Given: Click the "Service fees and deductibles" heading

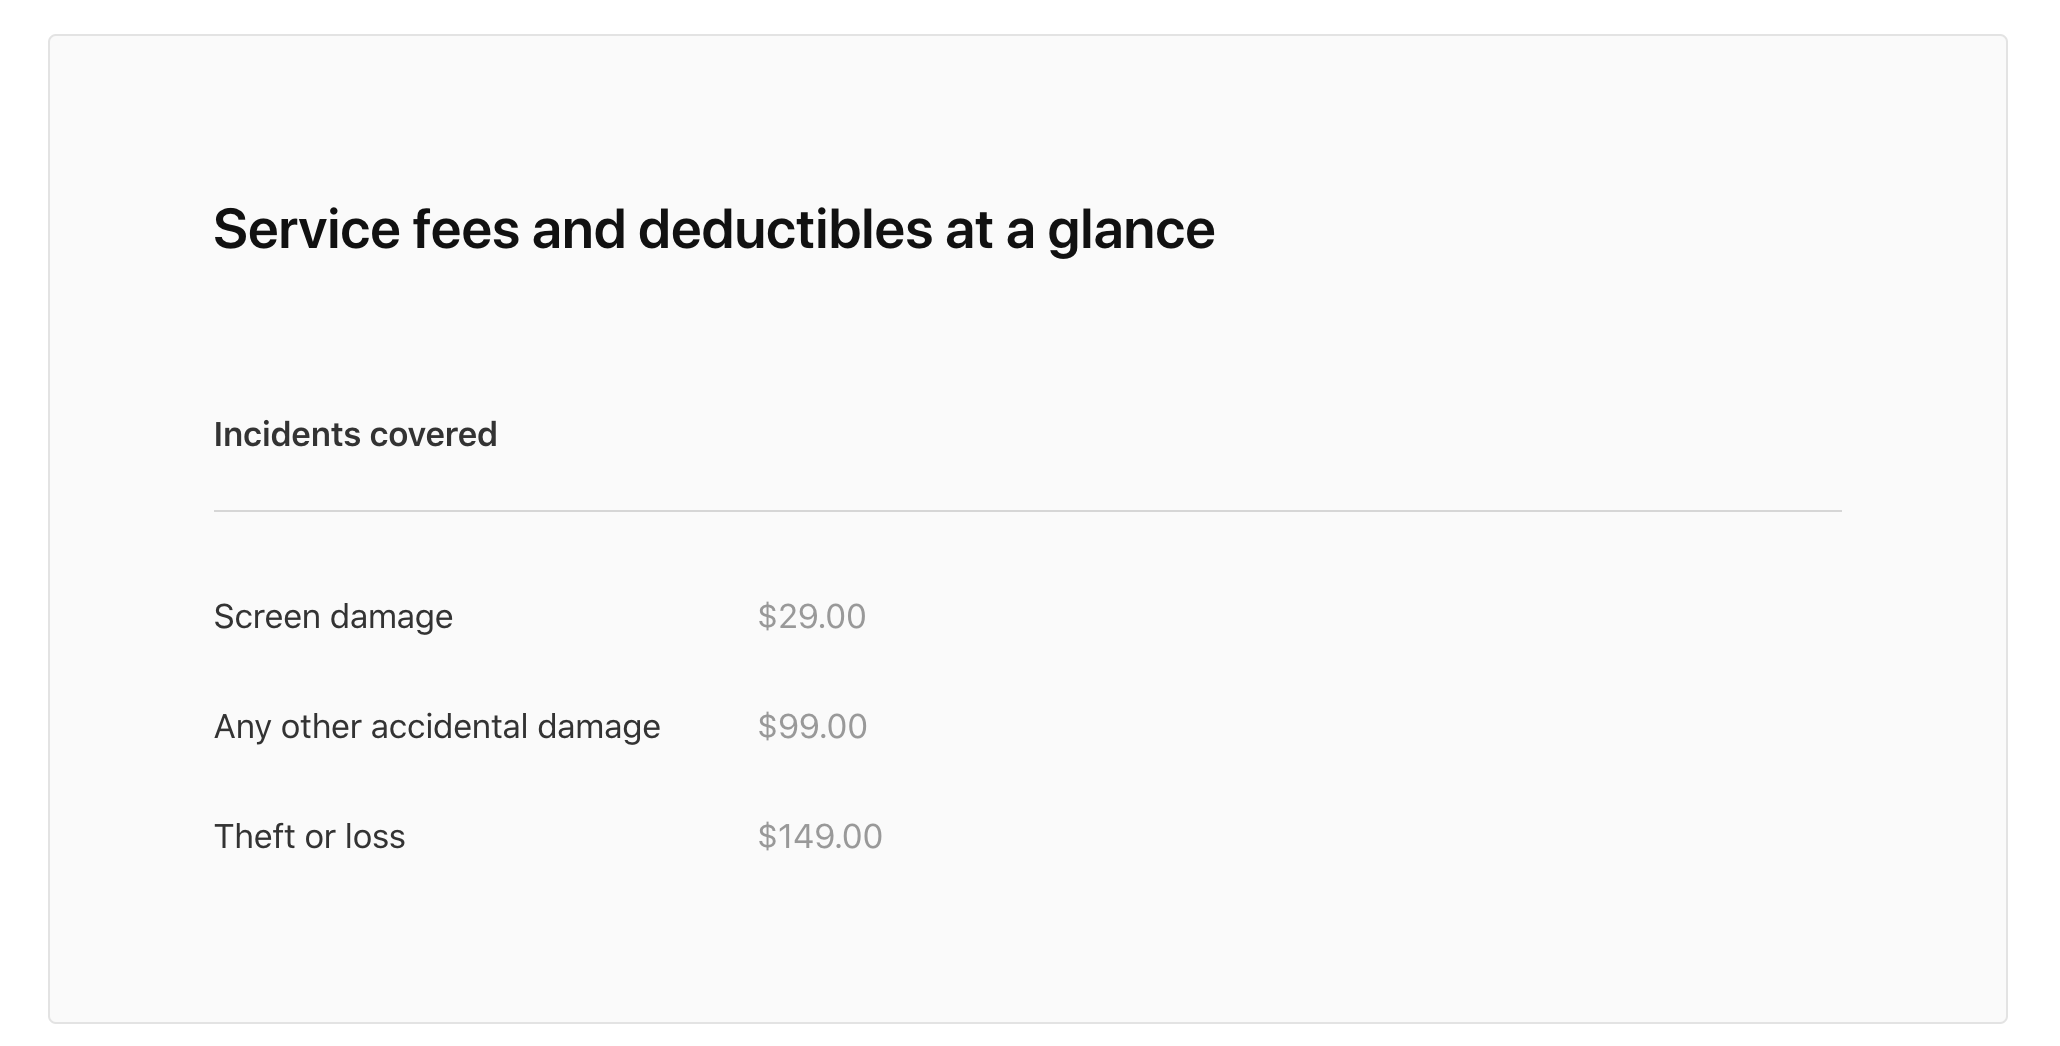Looking at the screenshot, I should tap(713, 230).
